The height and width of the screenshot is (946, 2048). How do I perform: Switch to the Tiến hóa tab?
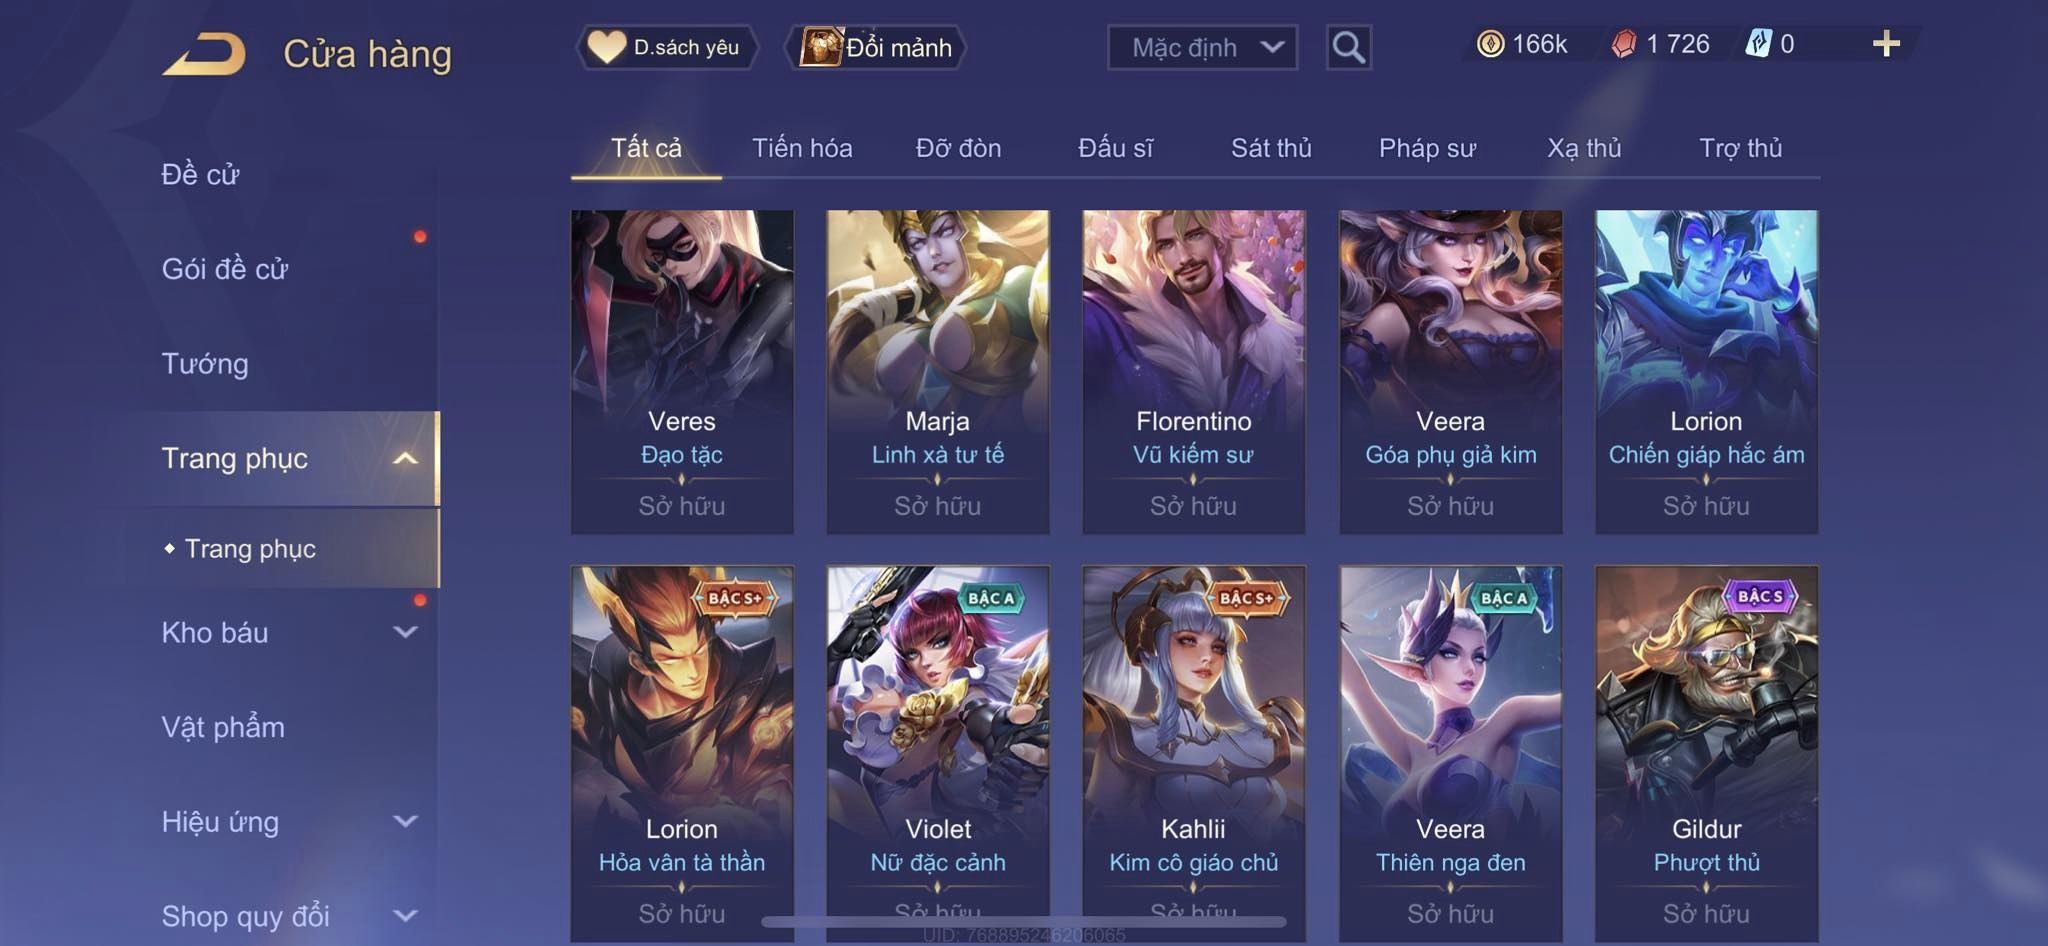coord(802,148)
